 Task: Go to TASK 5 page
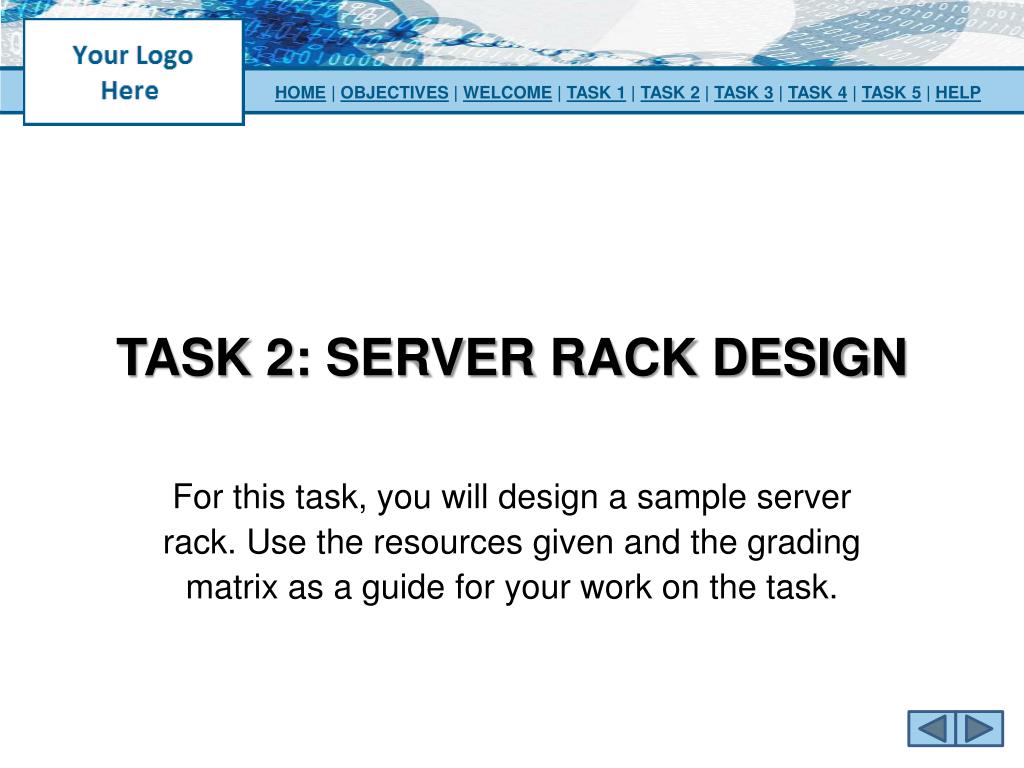[891, 93]
